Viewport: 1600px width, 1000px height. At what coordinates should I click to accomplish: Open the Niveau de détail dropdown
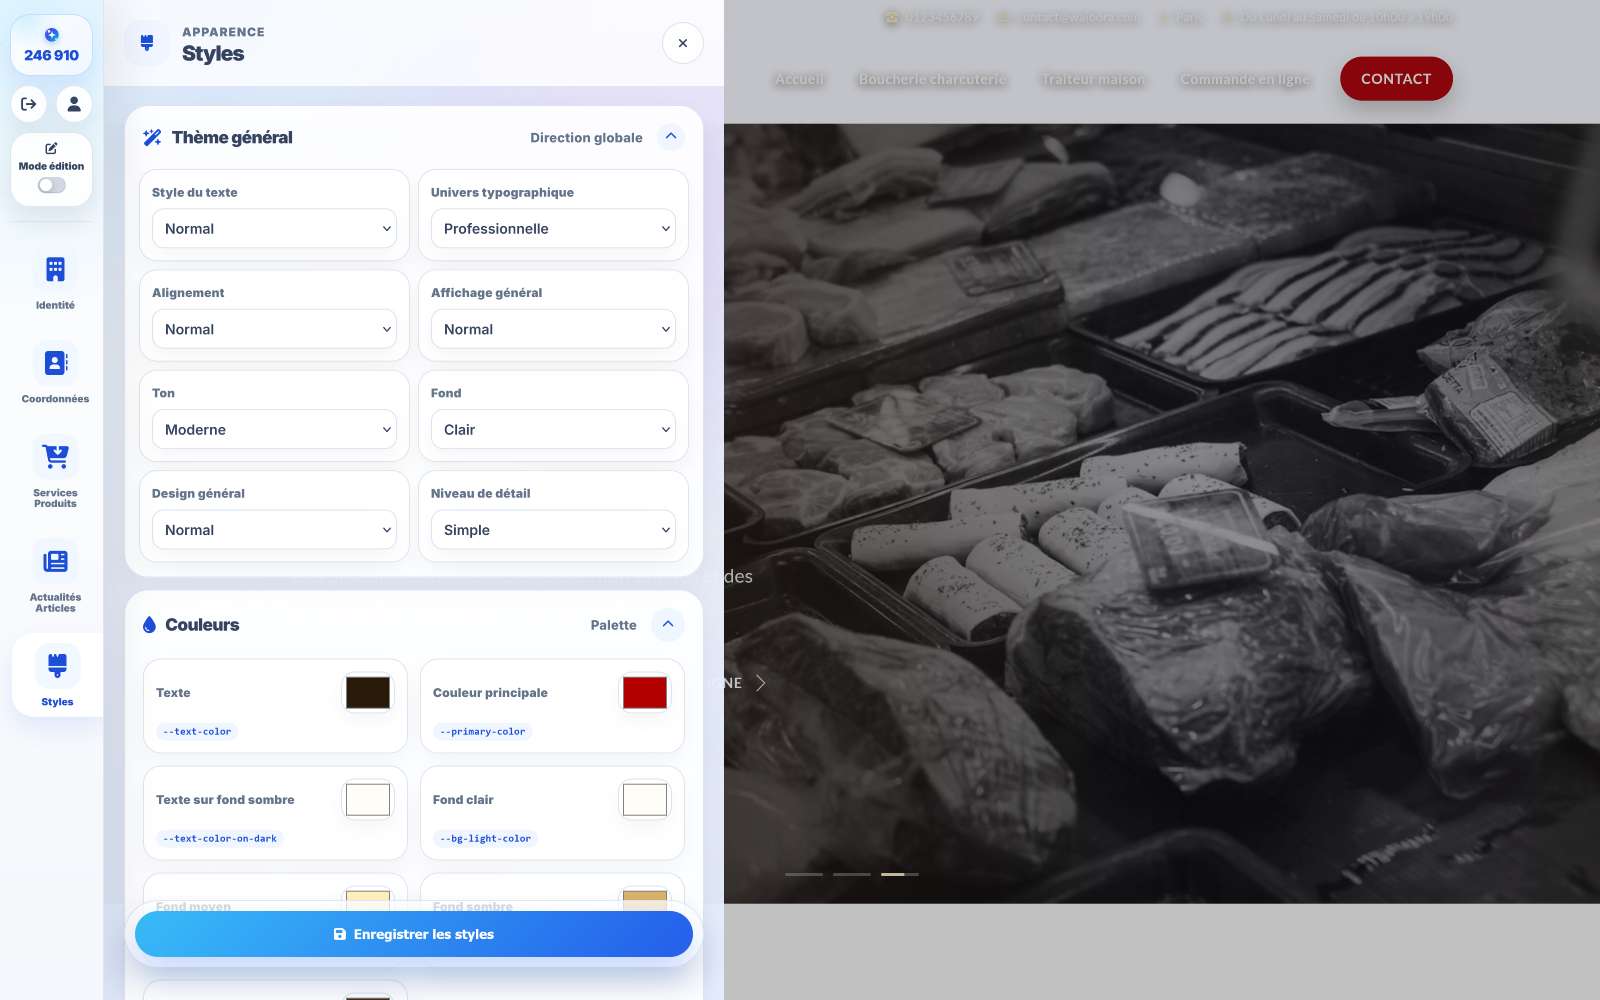[x=553, y=530]
